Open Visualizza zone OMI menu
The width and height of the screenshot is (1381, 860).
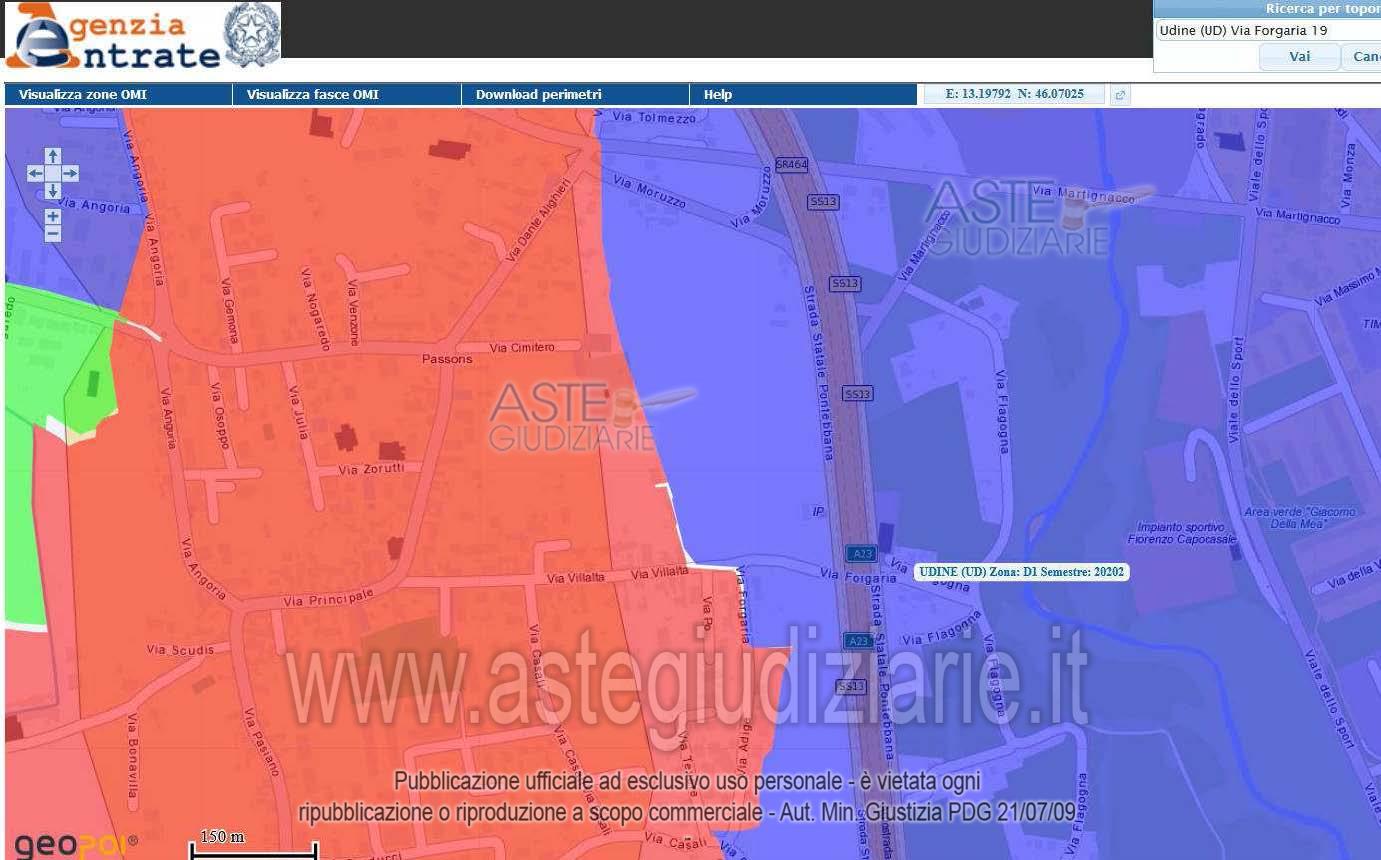[119, 95]
